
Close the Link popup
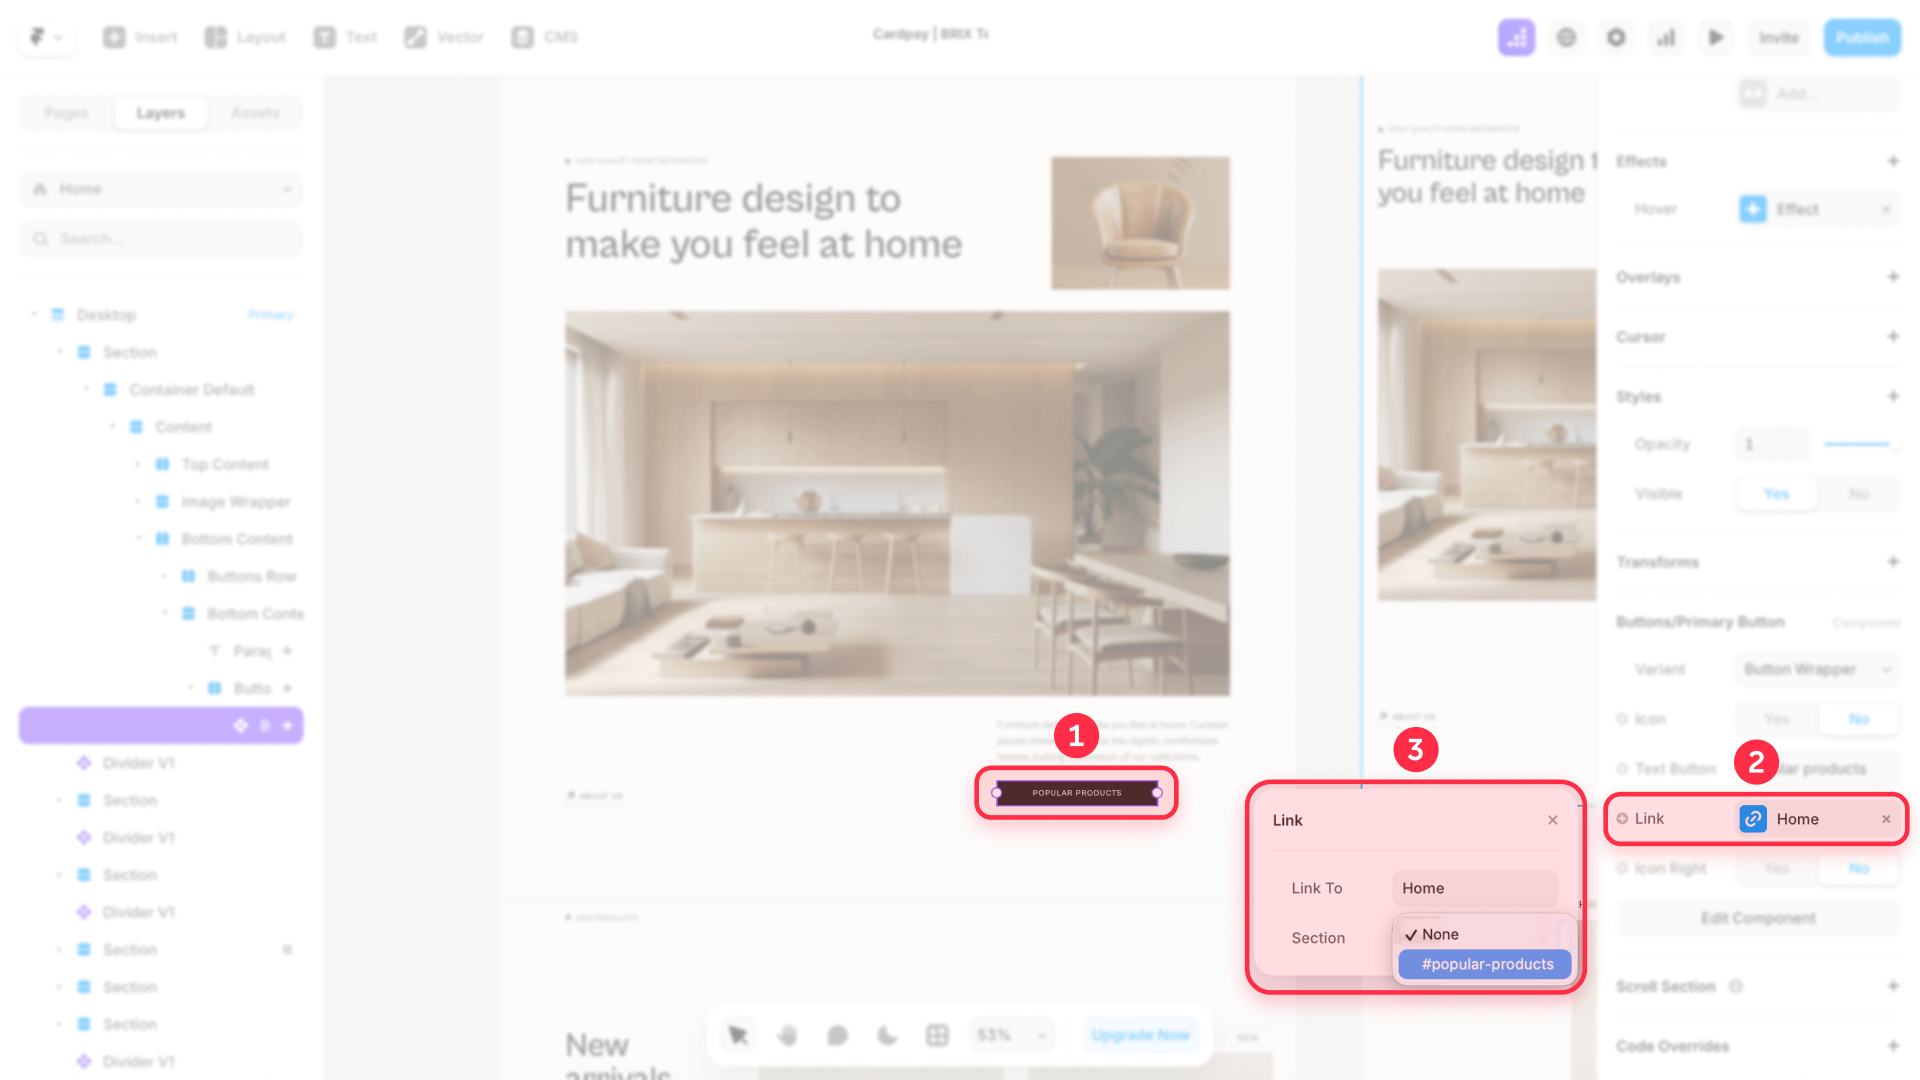click(1552, 820)
